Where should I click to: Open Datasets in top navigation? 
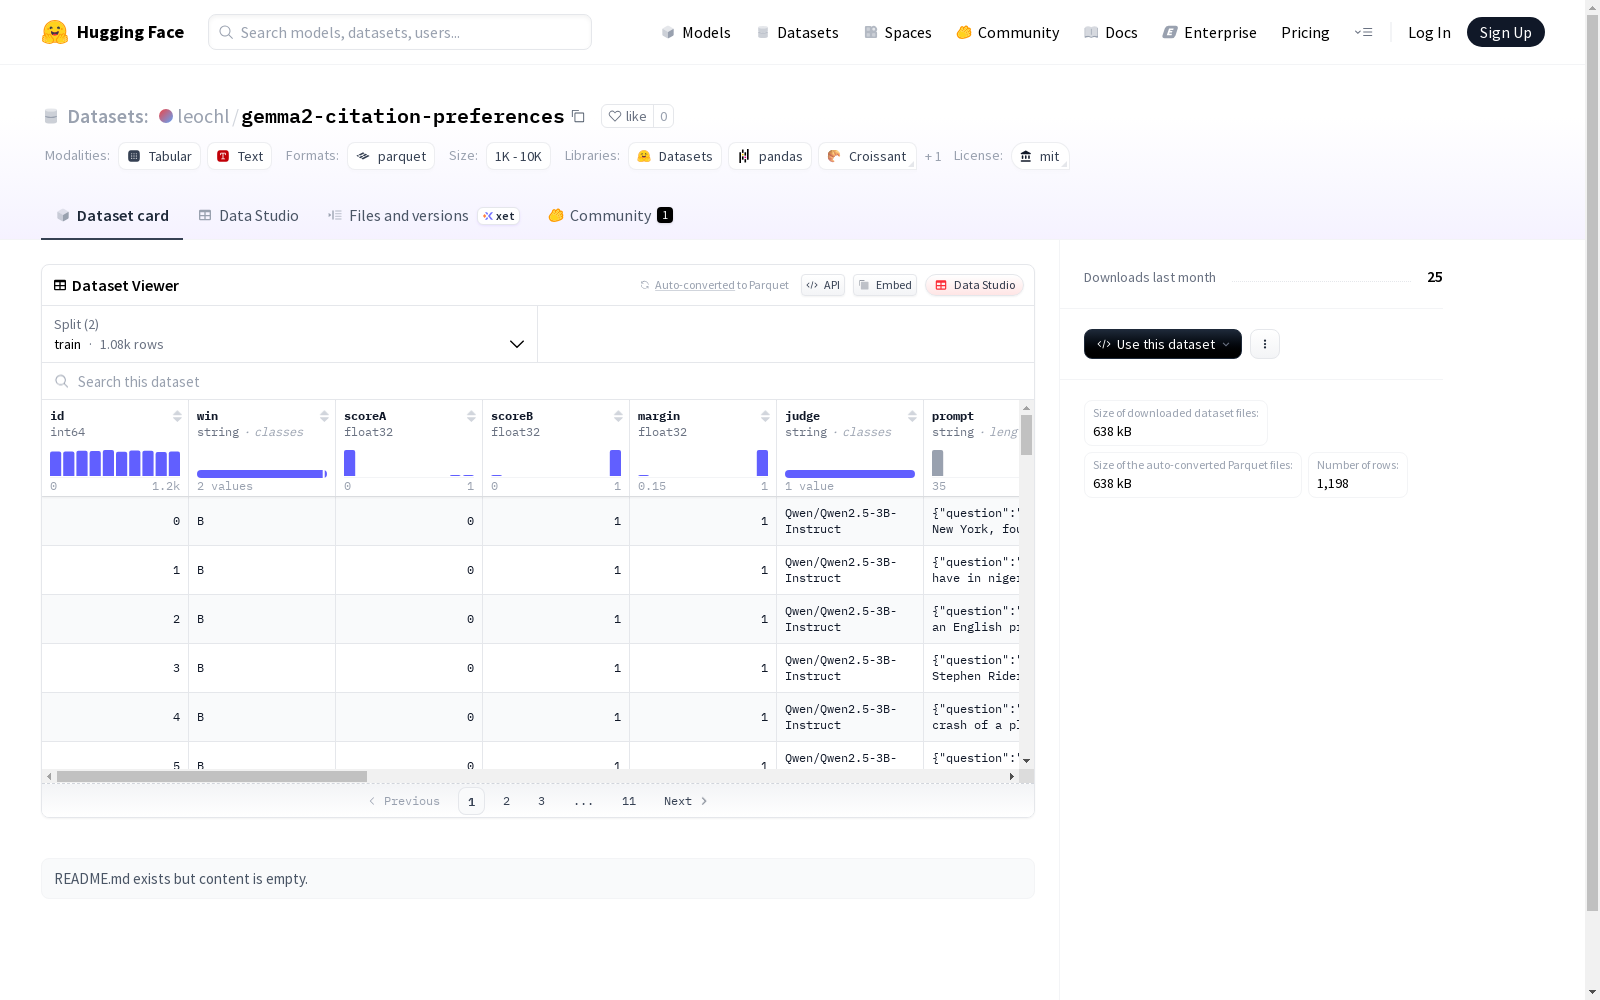[797, 32]
